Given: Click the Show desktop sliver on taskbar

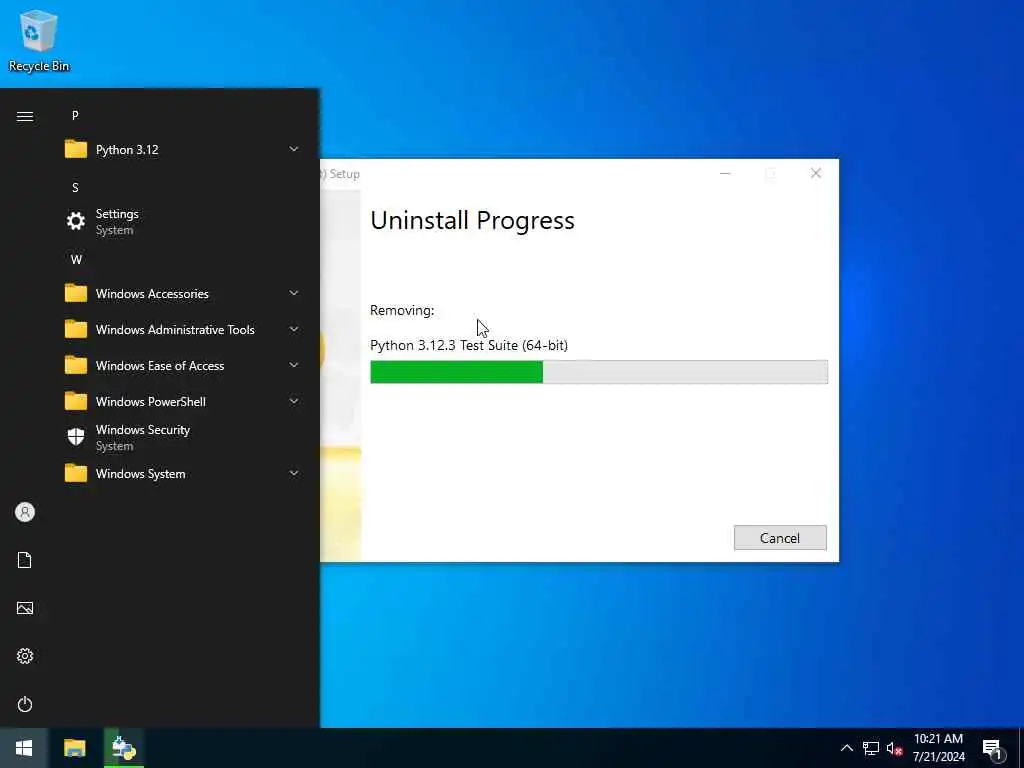Looking at the screenshot, I should pos(1021,748).
